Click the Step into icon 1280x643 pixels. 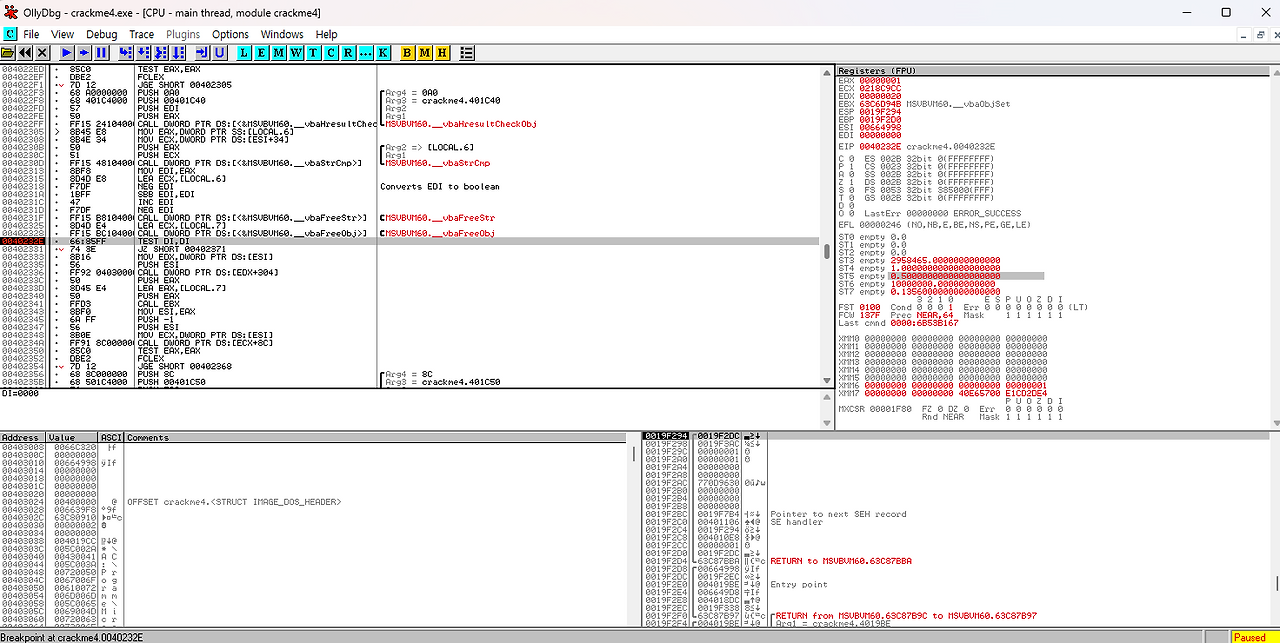tap(126, 52)
